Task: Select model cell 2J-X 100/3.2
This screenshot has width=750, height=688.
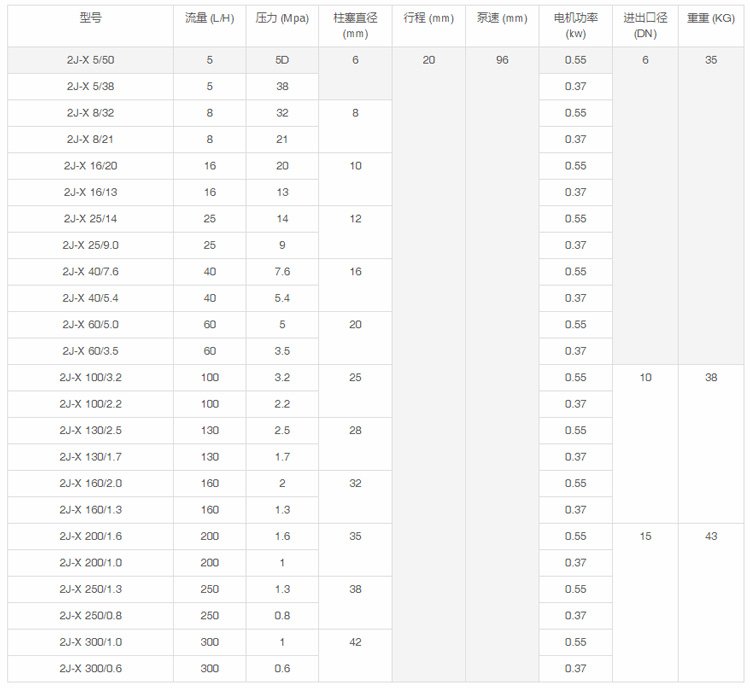Action: [90, 378]
